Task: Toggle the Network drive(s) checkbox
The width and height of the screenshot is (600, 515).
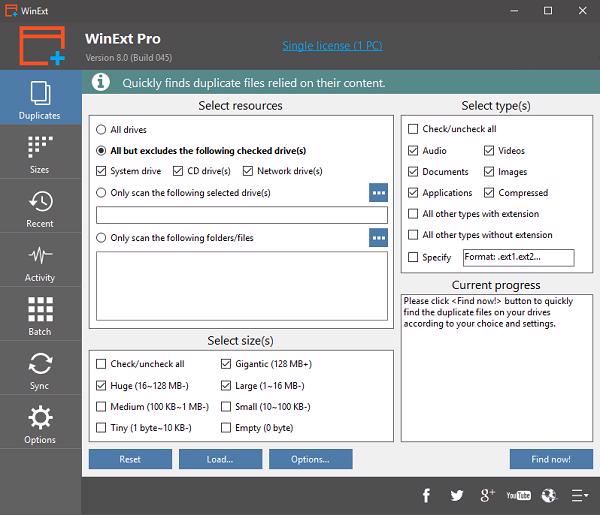Action: pyautogui.click(x=249, y=171)
